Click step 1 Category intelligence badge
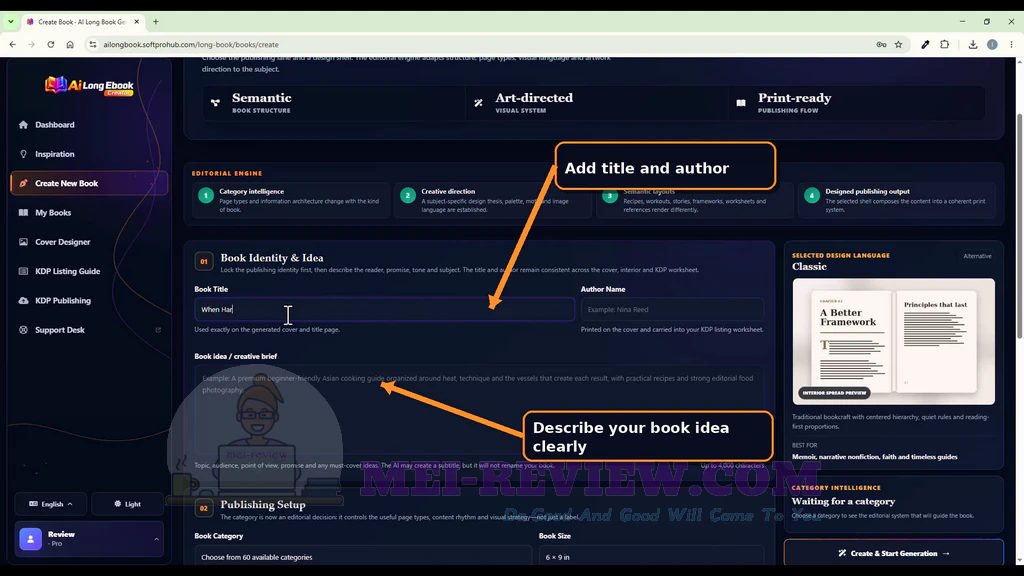The height and width of the screenshot is (576, 1024). (206, 195)
